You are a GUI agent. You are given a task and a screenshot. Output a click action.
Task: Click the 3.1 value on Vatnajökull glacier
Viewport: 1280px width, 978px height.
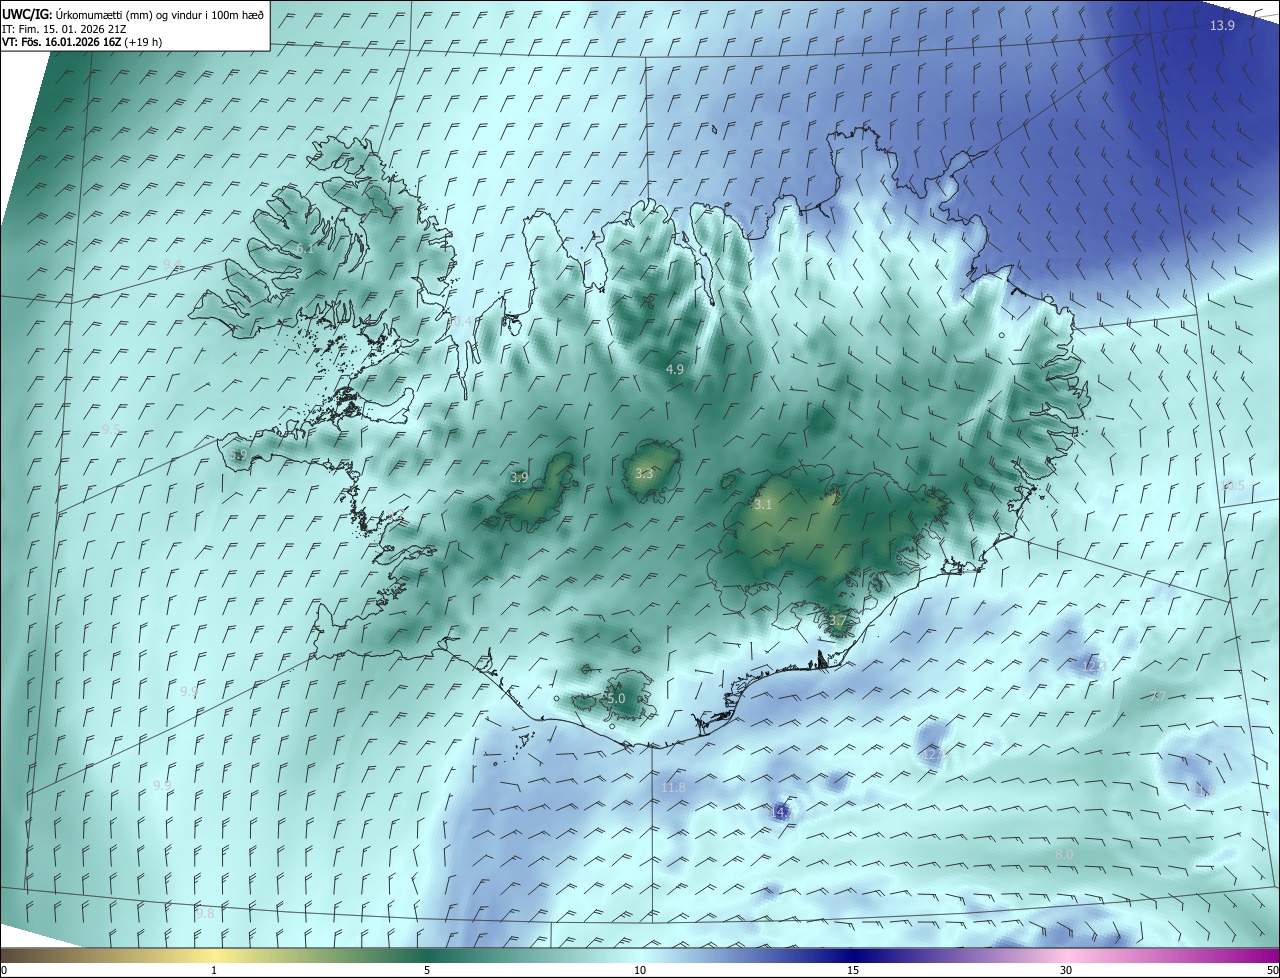tap(763, 505)
